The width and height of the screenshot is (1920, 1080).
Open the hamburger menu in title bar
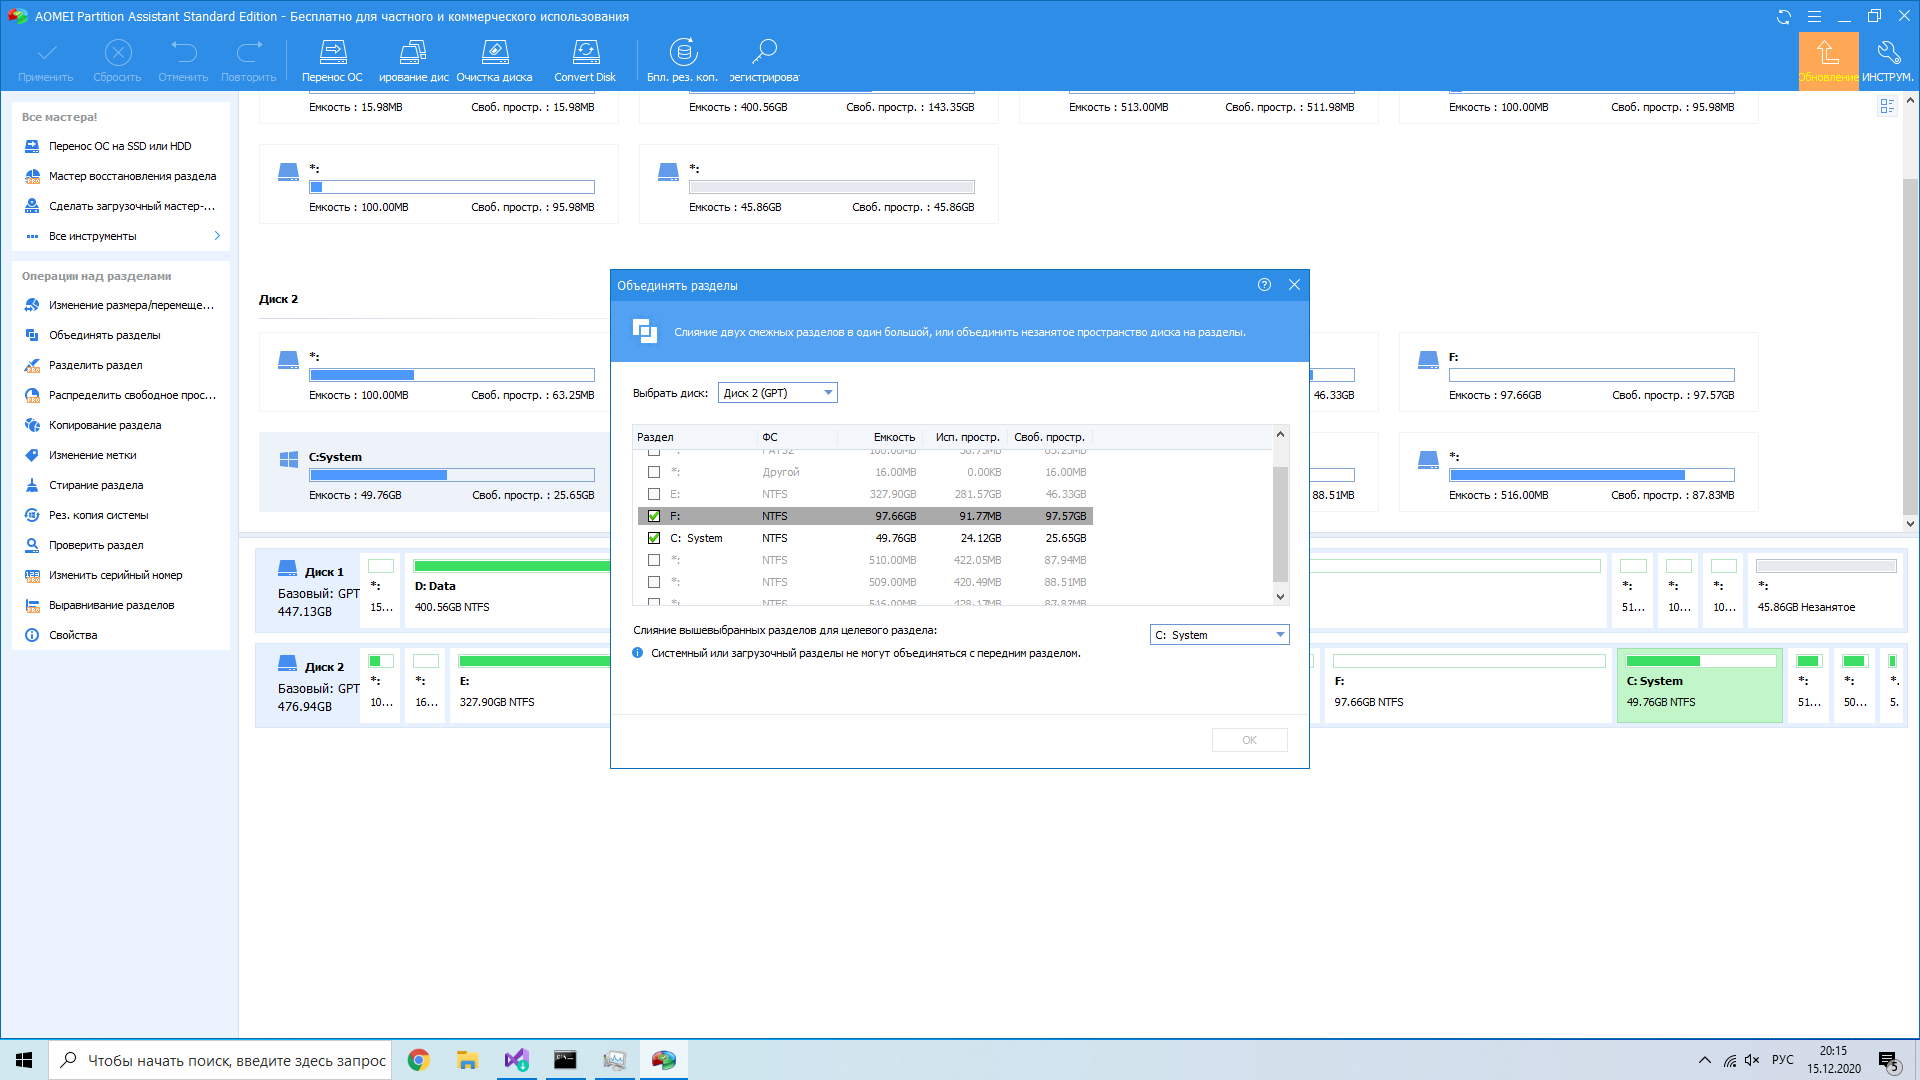pos(1814,17)
